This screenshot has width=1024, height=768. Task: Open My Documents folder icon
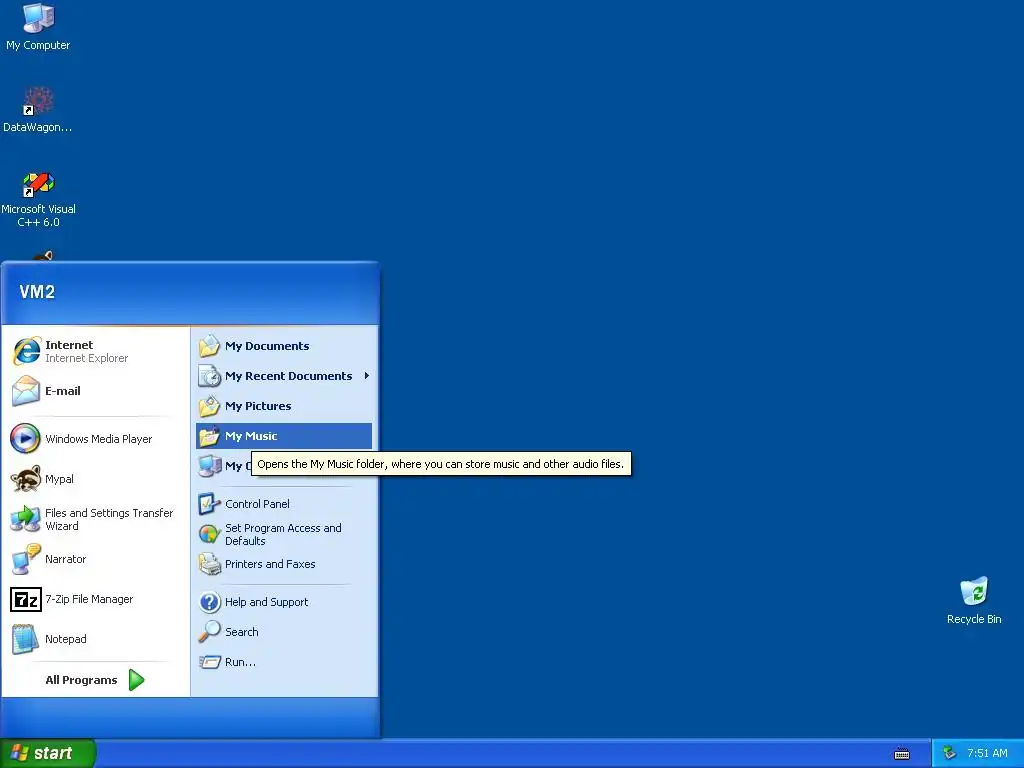coord(210,345)
